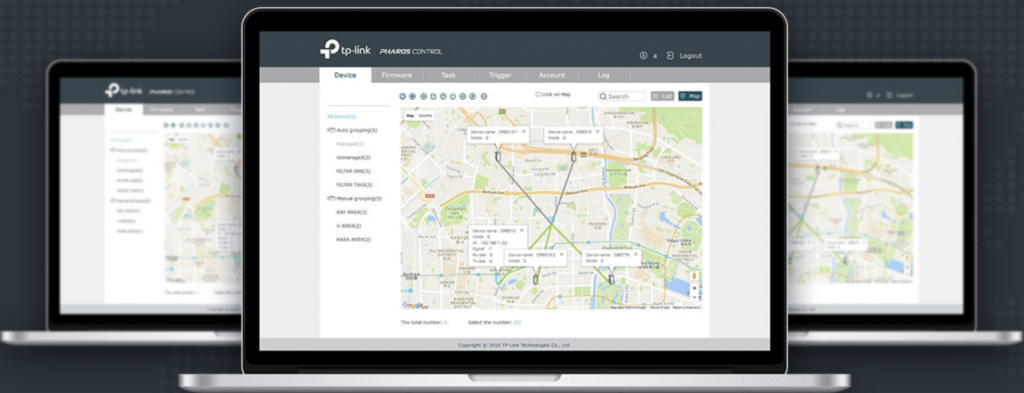Open the Firmware tab

click(397, 75)
